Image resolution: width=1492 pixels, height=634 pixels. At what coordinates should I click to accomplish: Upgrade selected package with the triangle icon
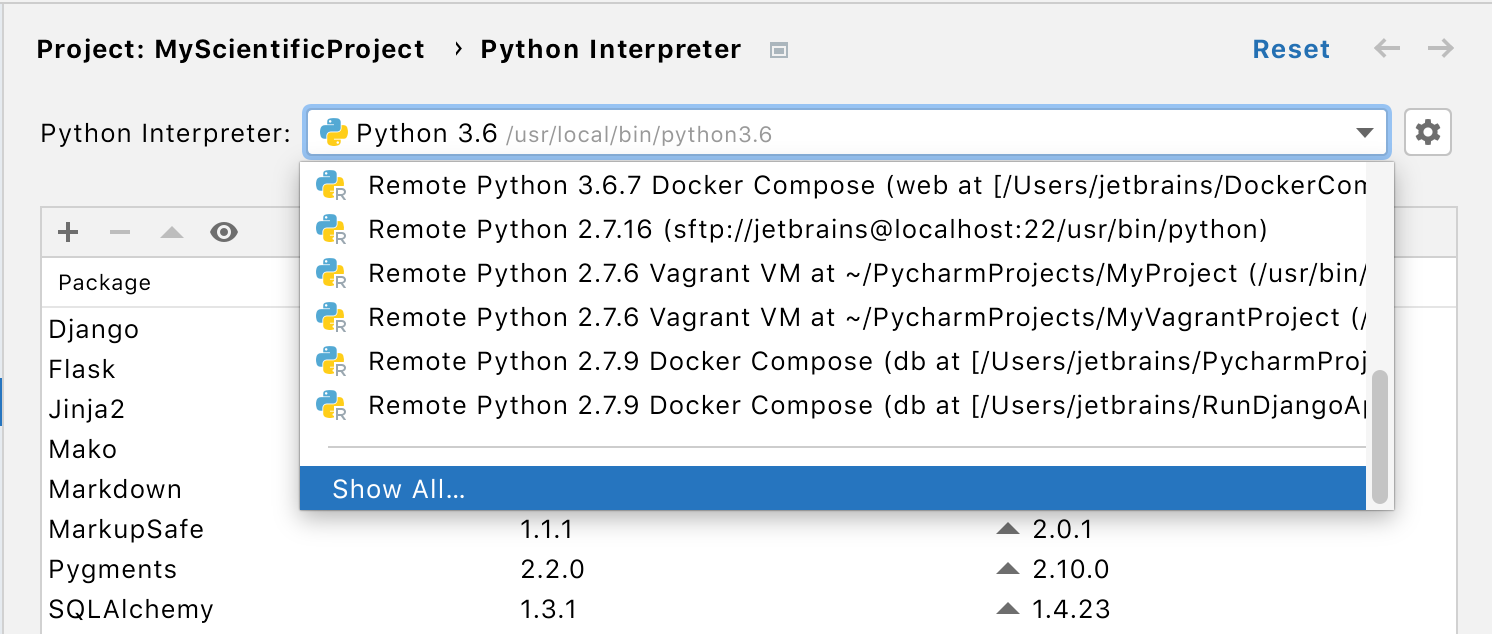click(172, 231)
